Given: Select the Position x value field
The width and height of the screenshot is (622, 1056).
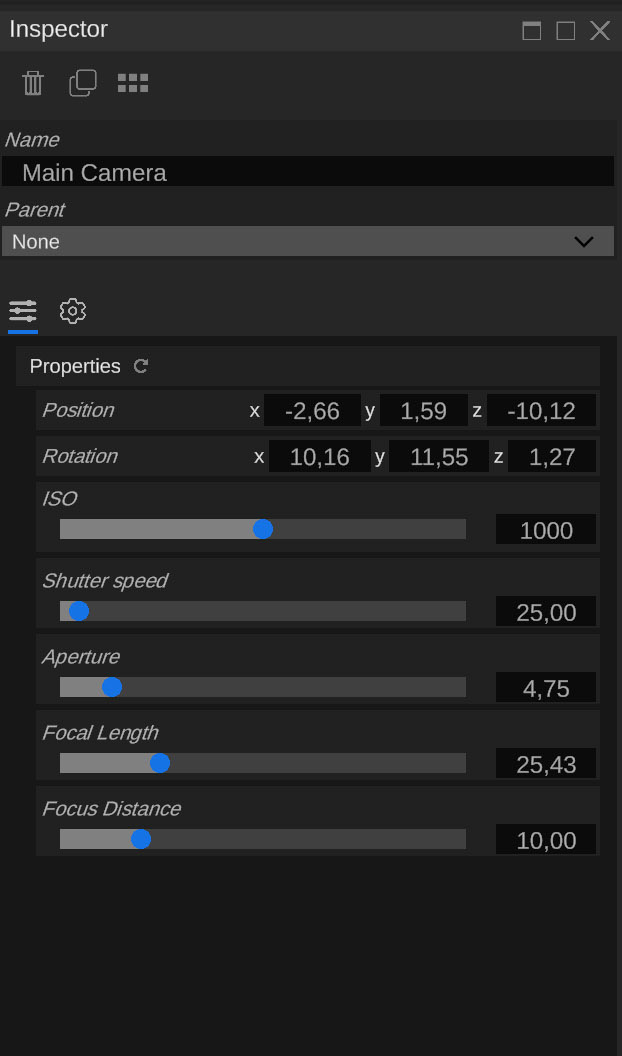Looking at the screenshot, I should tap(312, 410).
